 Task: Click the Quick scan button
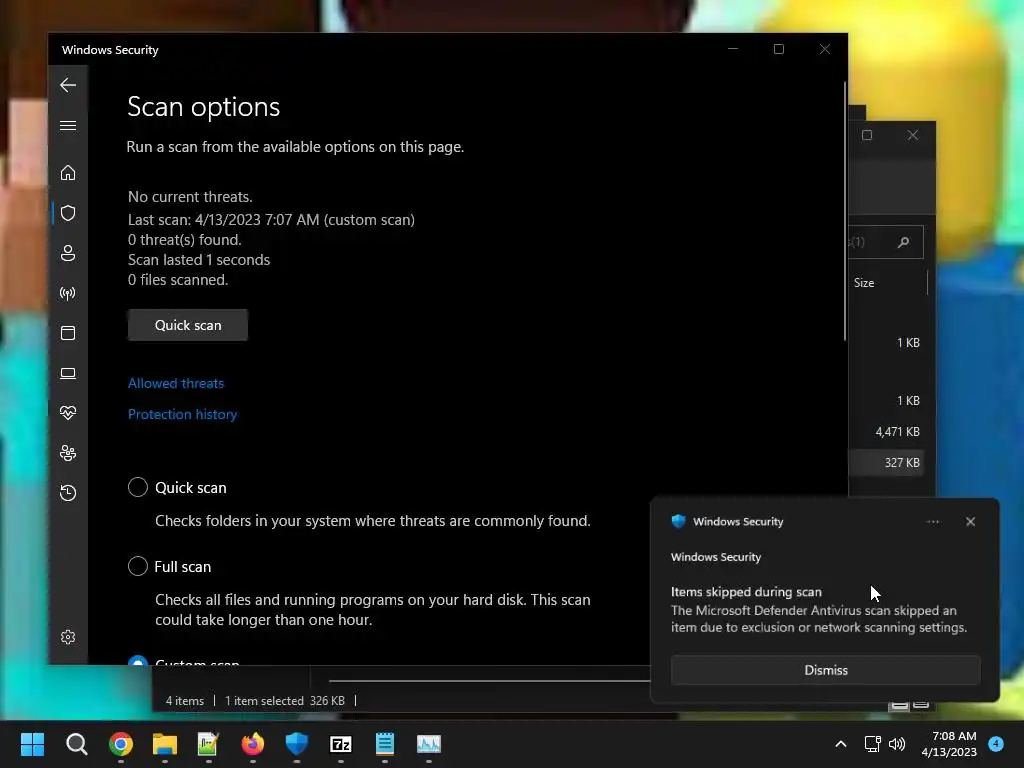pos(188,325)
